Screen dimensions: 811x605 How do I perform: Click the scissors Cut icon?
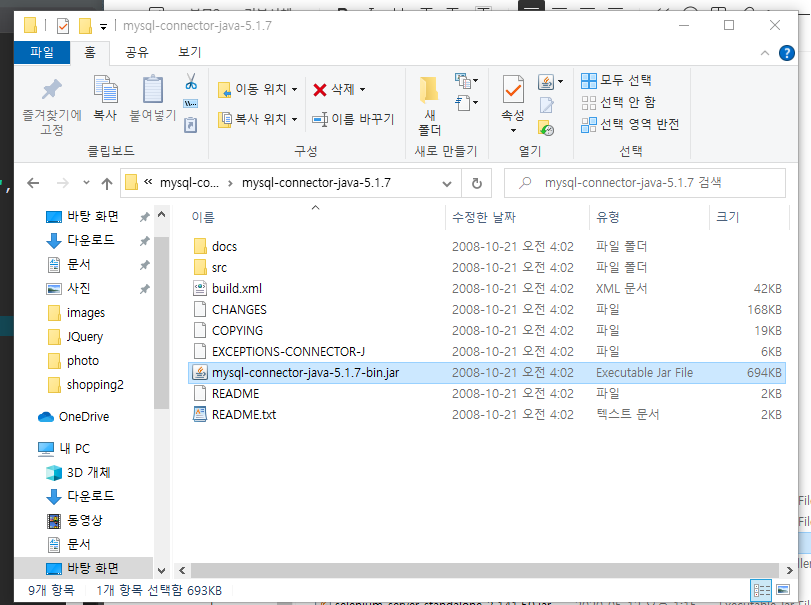coord(191,81)
